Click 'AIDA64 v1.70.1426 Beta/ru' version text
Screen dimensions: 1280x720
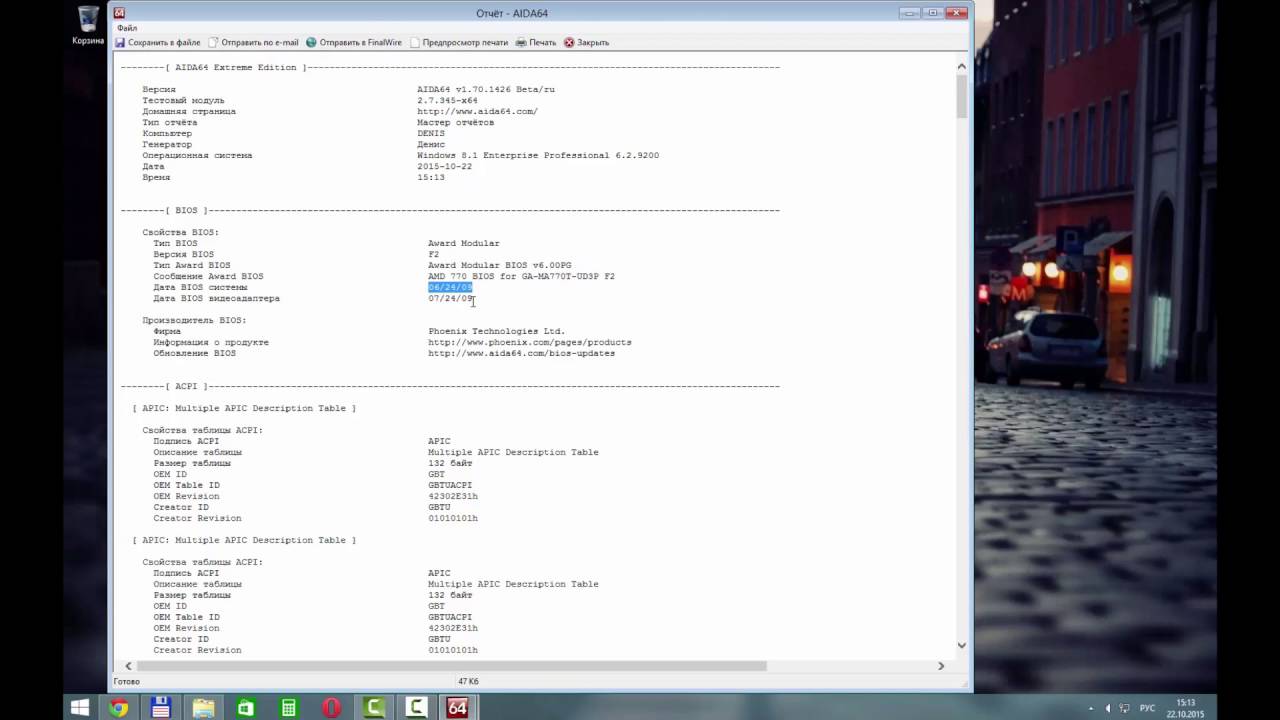click(x=486, y=90)
